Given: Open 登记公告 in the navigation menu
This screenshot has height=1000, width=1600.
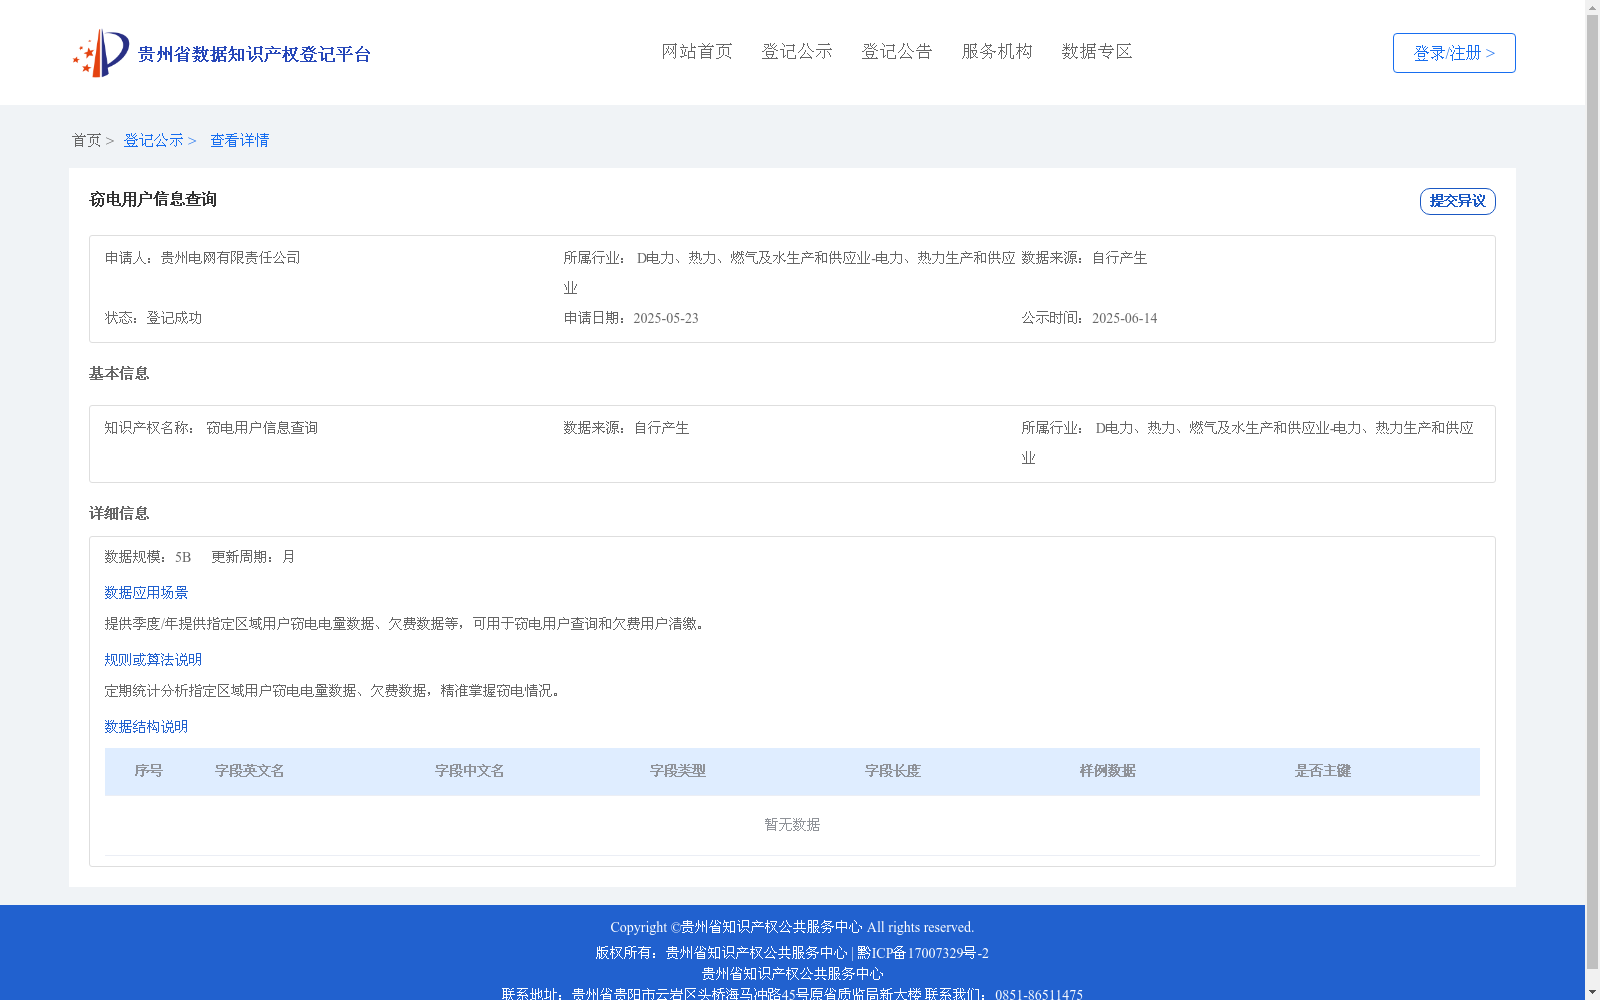Looking at the screenshot, I should [897, 52].
